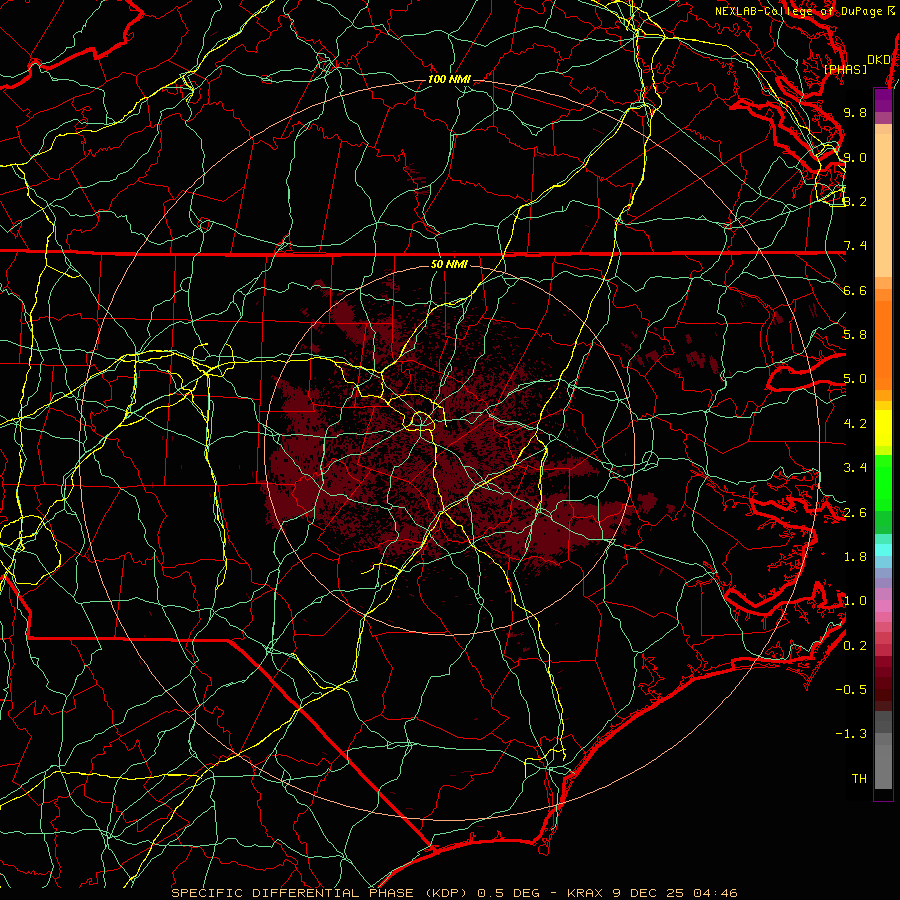Click the 7.4 value on color scale
The height and width of the screenshot is (900, 900).
point(855,246)
